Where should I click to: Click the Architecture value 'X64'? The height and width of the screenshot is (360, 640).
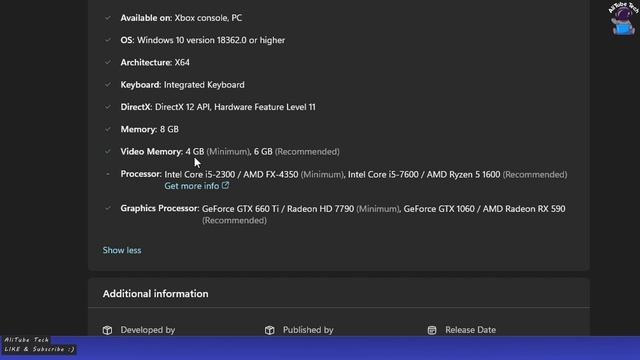point(182,62)
